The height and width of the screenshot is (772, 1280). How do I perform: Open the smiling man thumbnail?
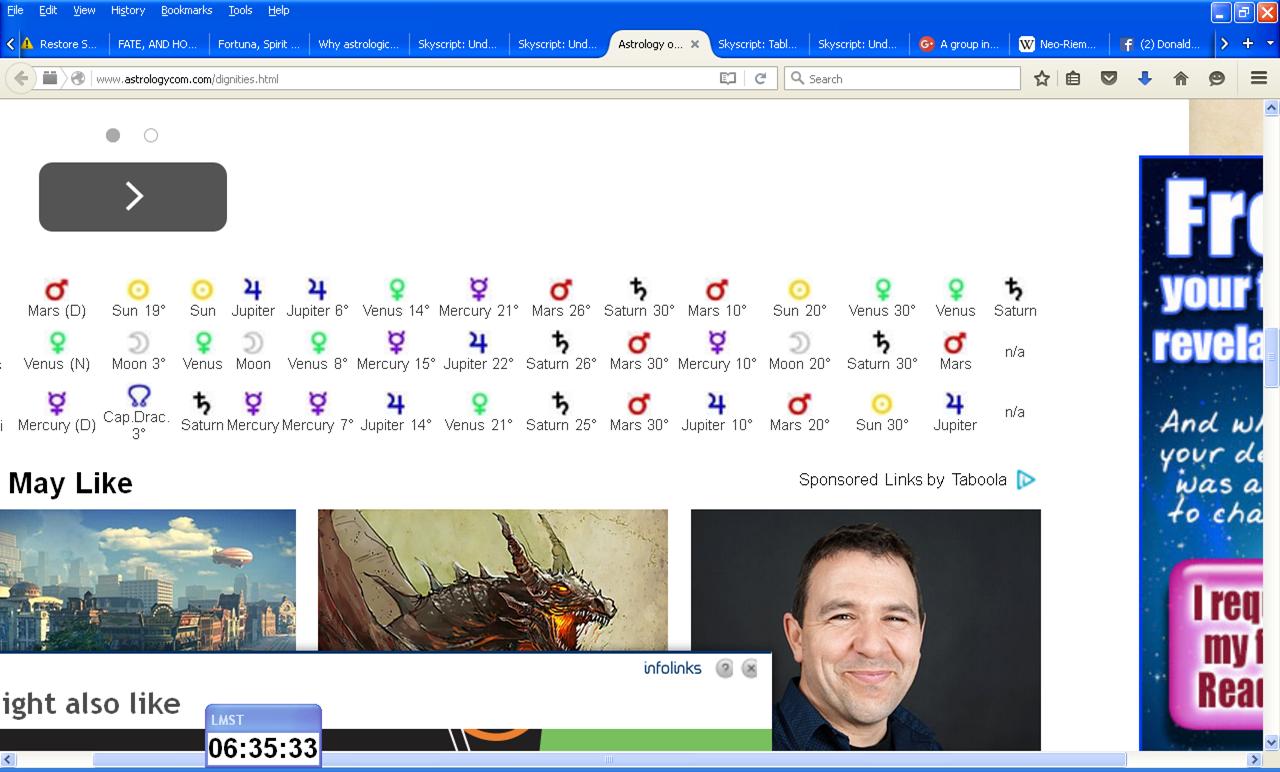coord(866,630)
